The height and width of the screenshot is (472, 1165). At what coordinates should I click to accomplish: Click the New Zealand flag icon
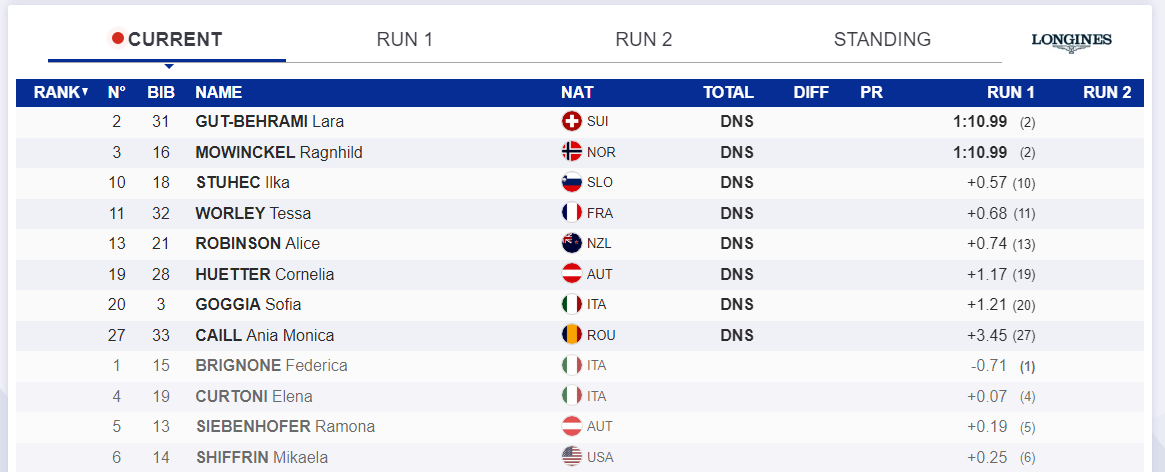pos(572,244)
